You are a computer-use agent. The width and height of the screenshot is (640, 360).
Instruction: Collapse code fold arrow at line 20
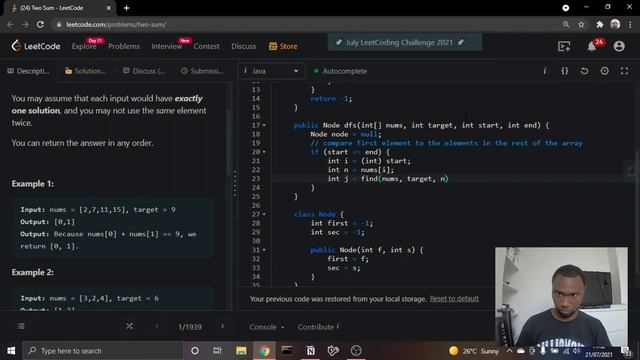(x=264, y=152)
